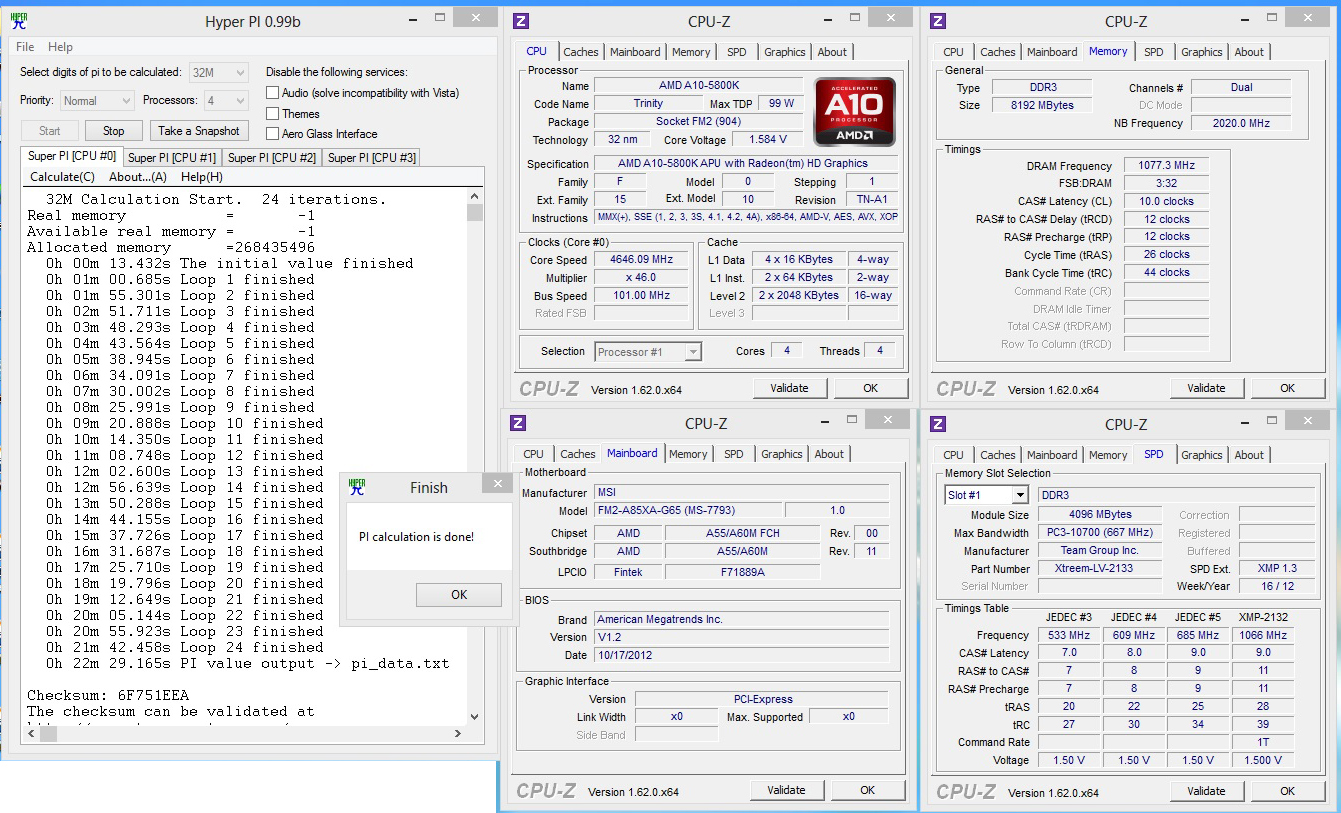Enable Audio incompatibility with Vista checkbox
Image resolution: width=1341 pixels, height=813 pixels.
[273, 93]
